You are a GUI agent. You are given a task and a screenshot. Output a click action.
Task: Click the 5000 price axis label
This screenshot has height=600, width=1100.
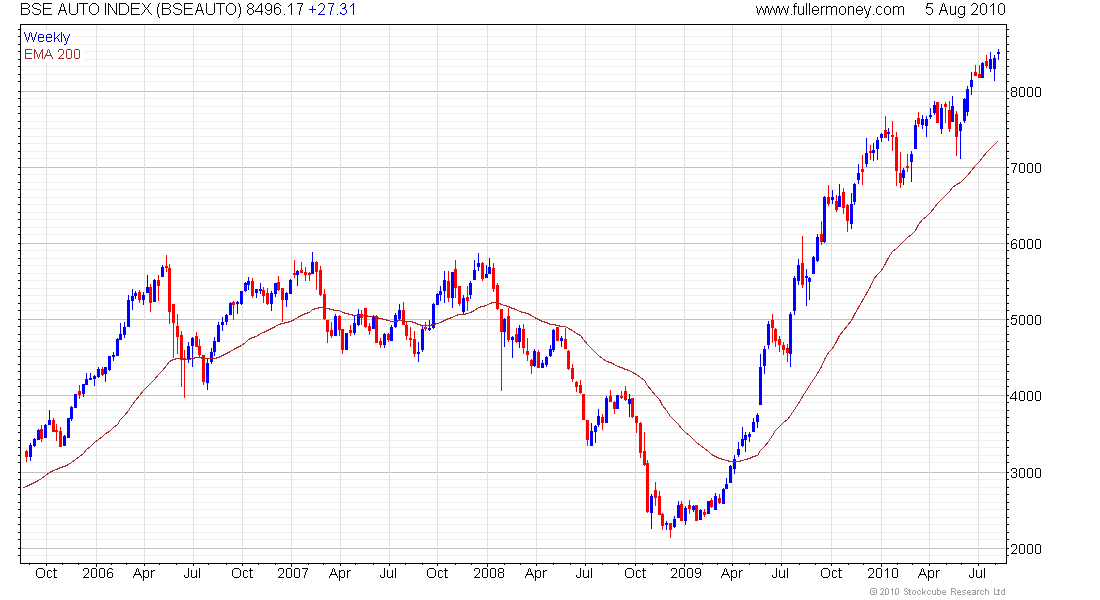(1026, 320)
